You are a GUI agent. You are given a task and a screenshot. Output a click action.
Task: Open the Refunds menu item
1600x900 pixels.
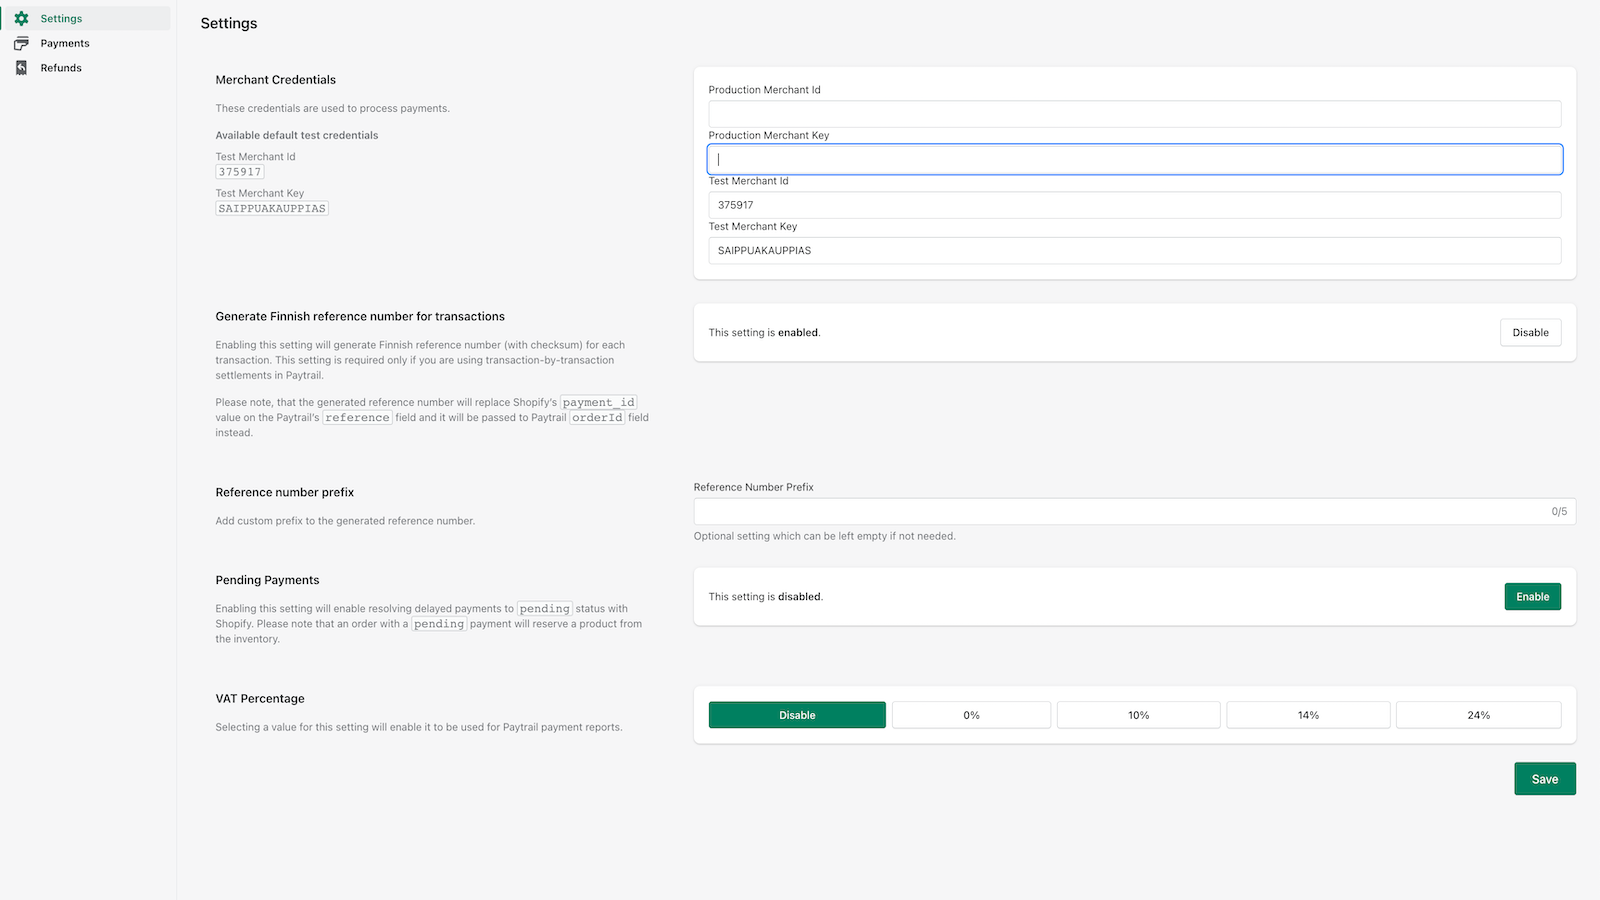(x=87, y=68)
